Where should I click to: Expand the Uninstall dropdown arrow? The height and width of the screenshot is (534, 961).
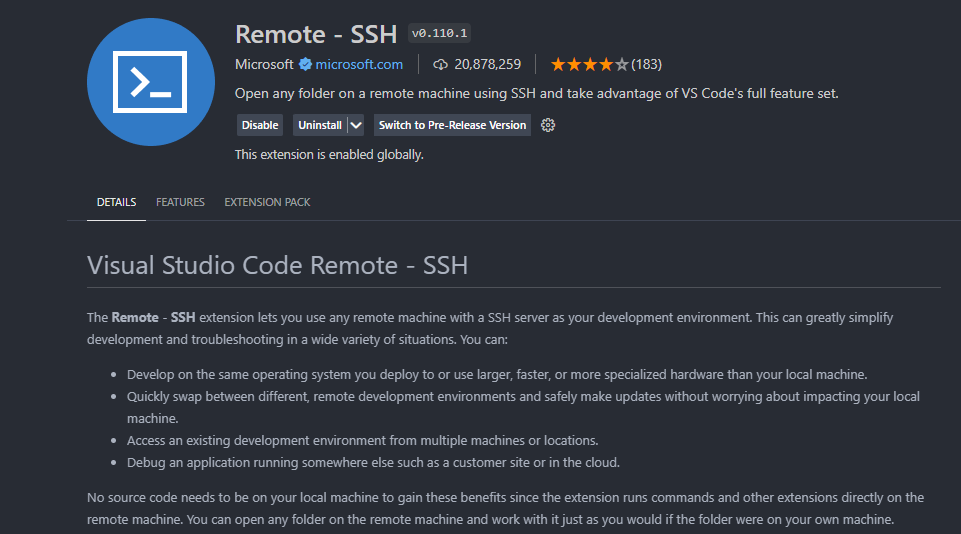pos(355,125)
